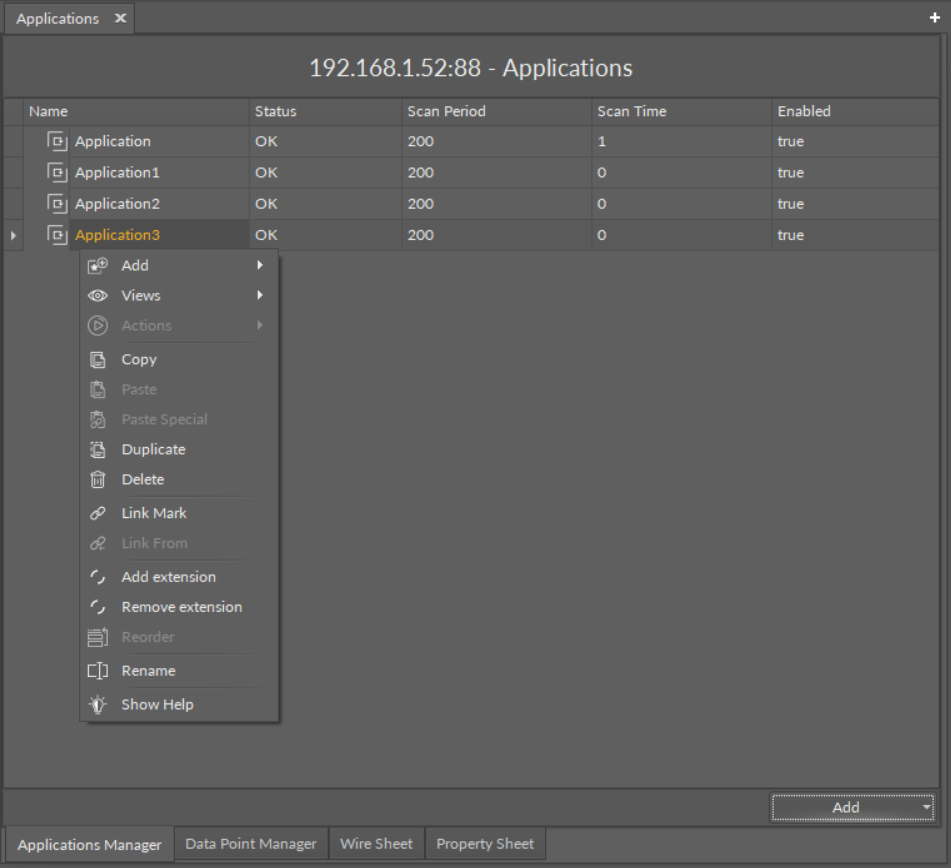Close the Applications tab

[x=120, y=19]
